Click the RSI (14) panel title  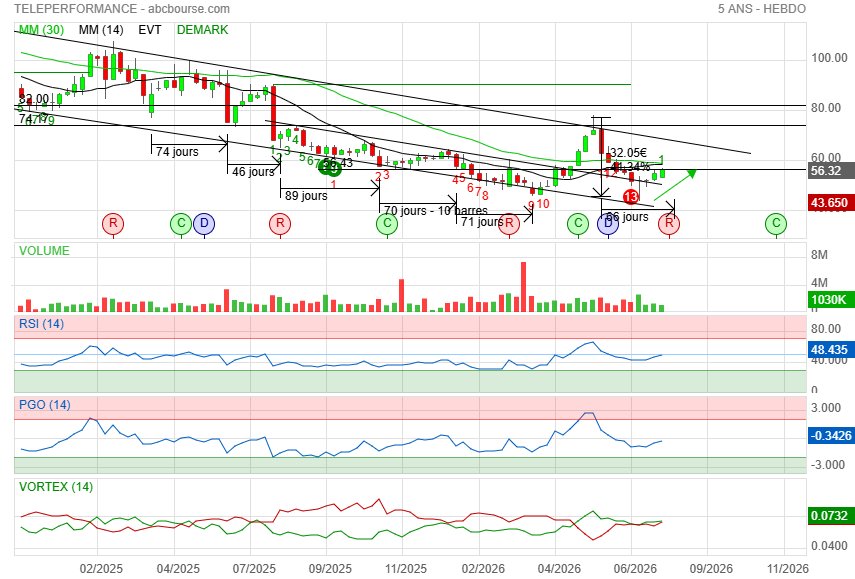click(x=41, y=324)
